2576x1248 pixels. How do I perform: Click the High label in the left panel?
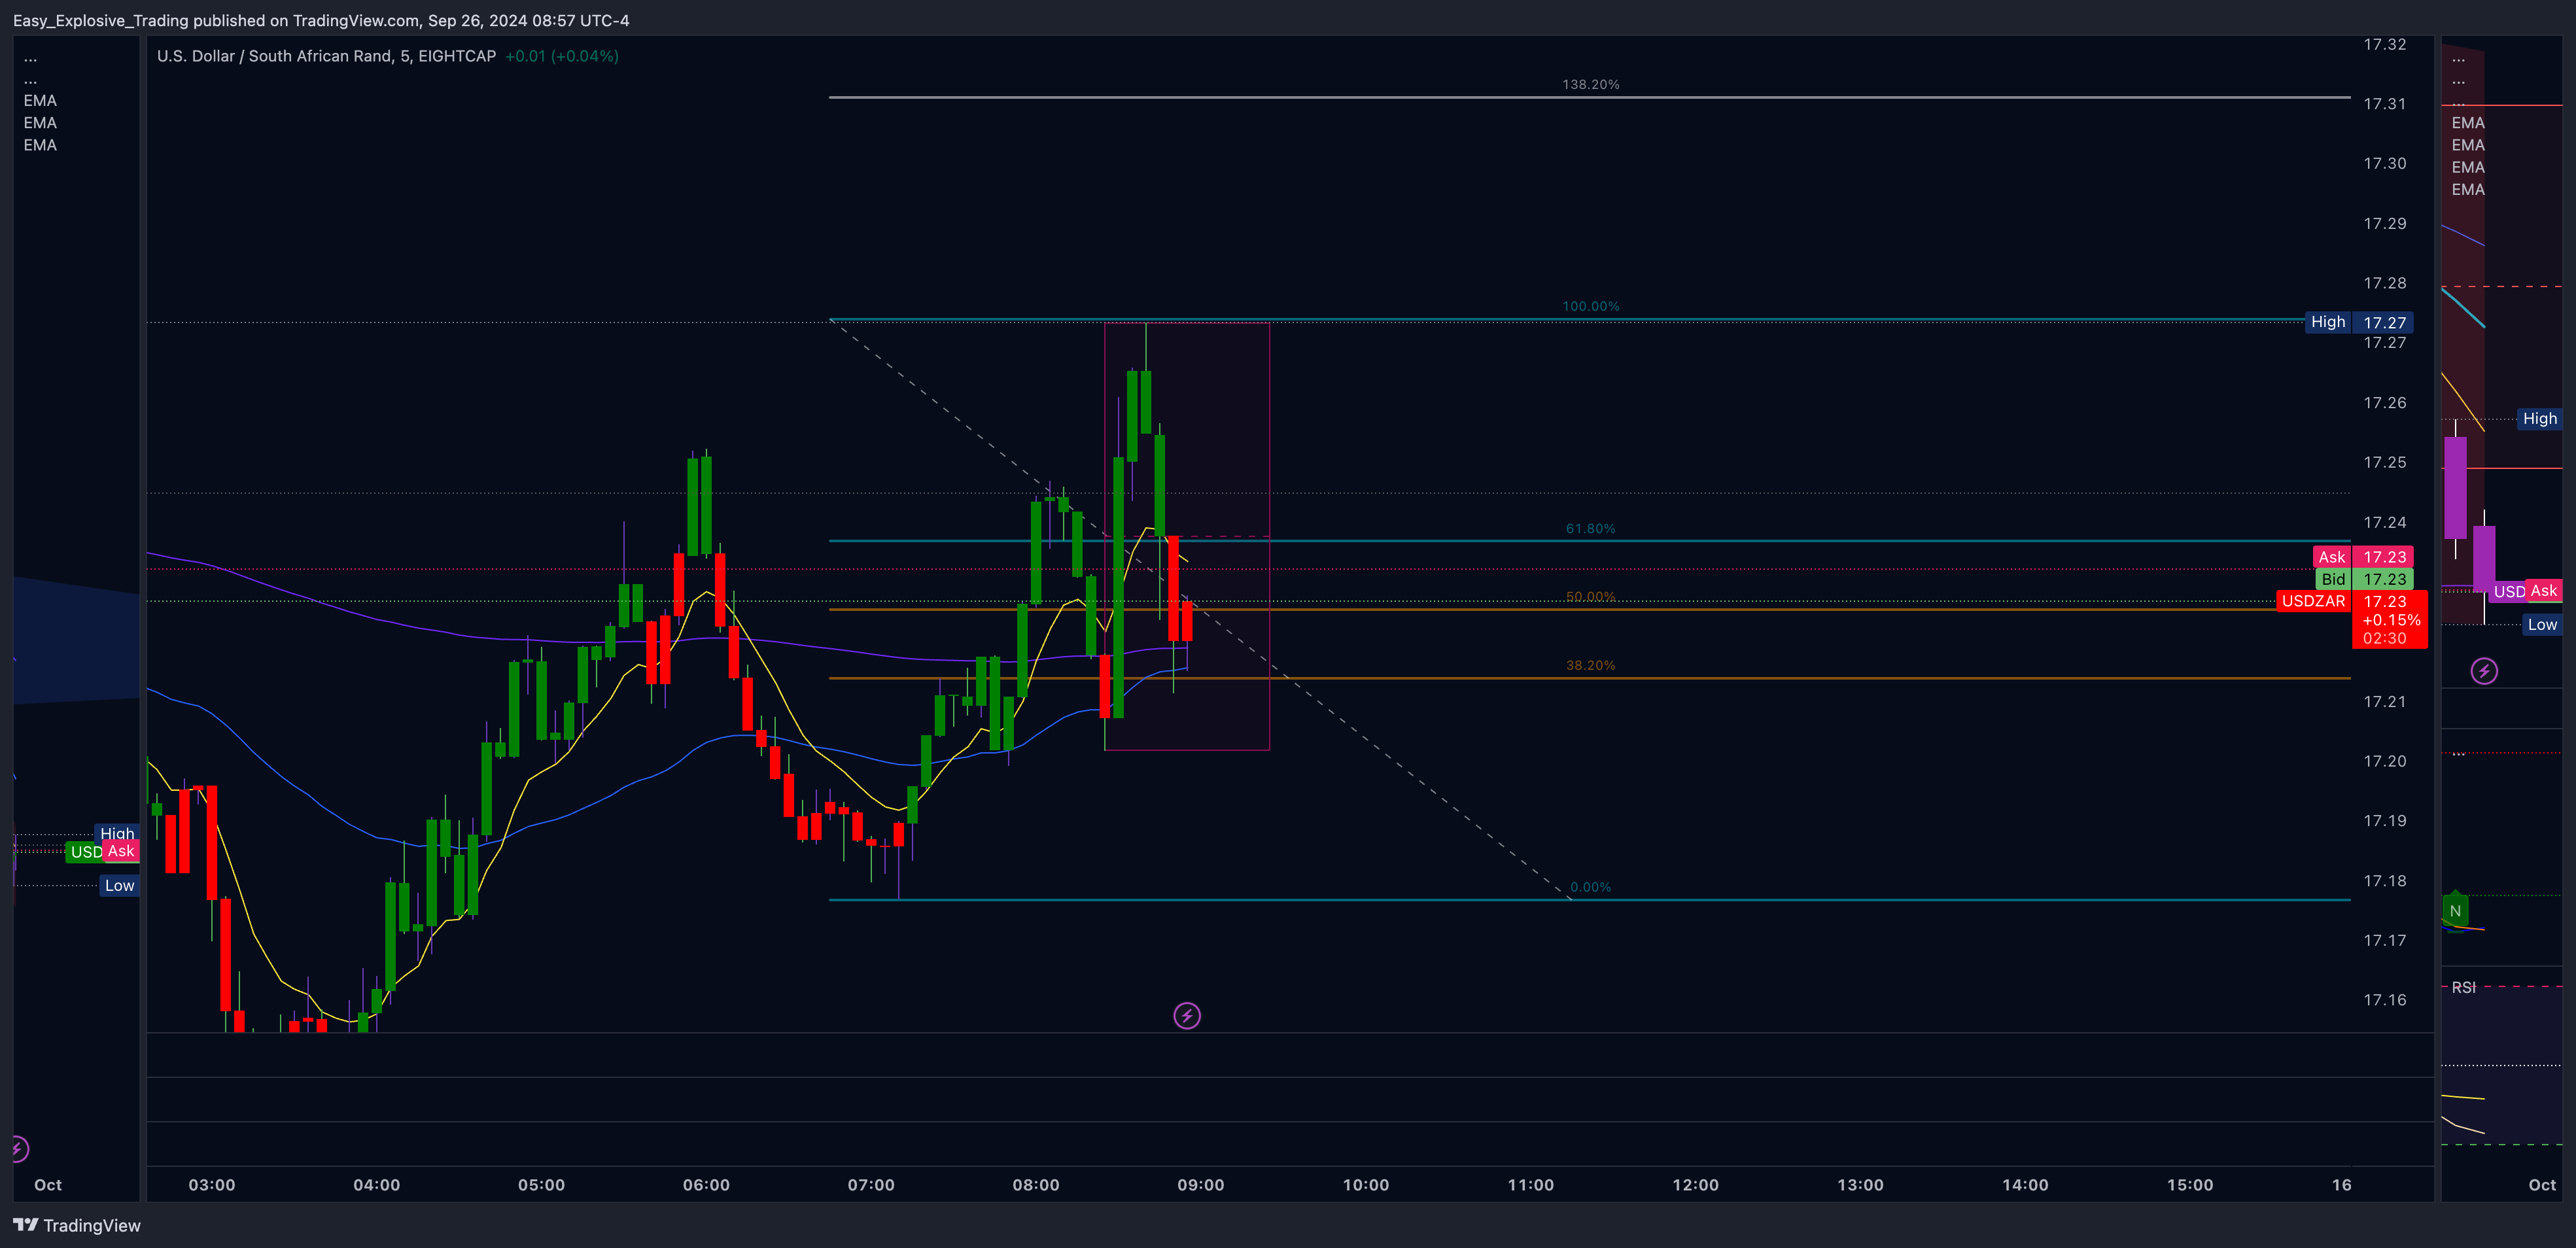pyautogui.click(x=117, y=833)
